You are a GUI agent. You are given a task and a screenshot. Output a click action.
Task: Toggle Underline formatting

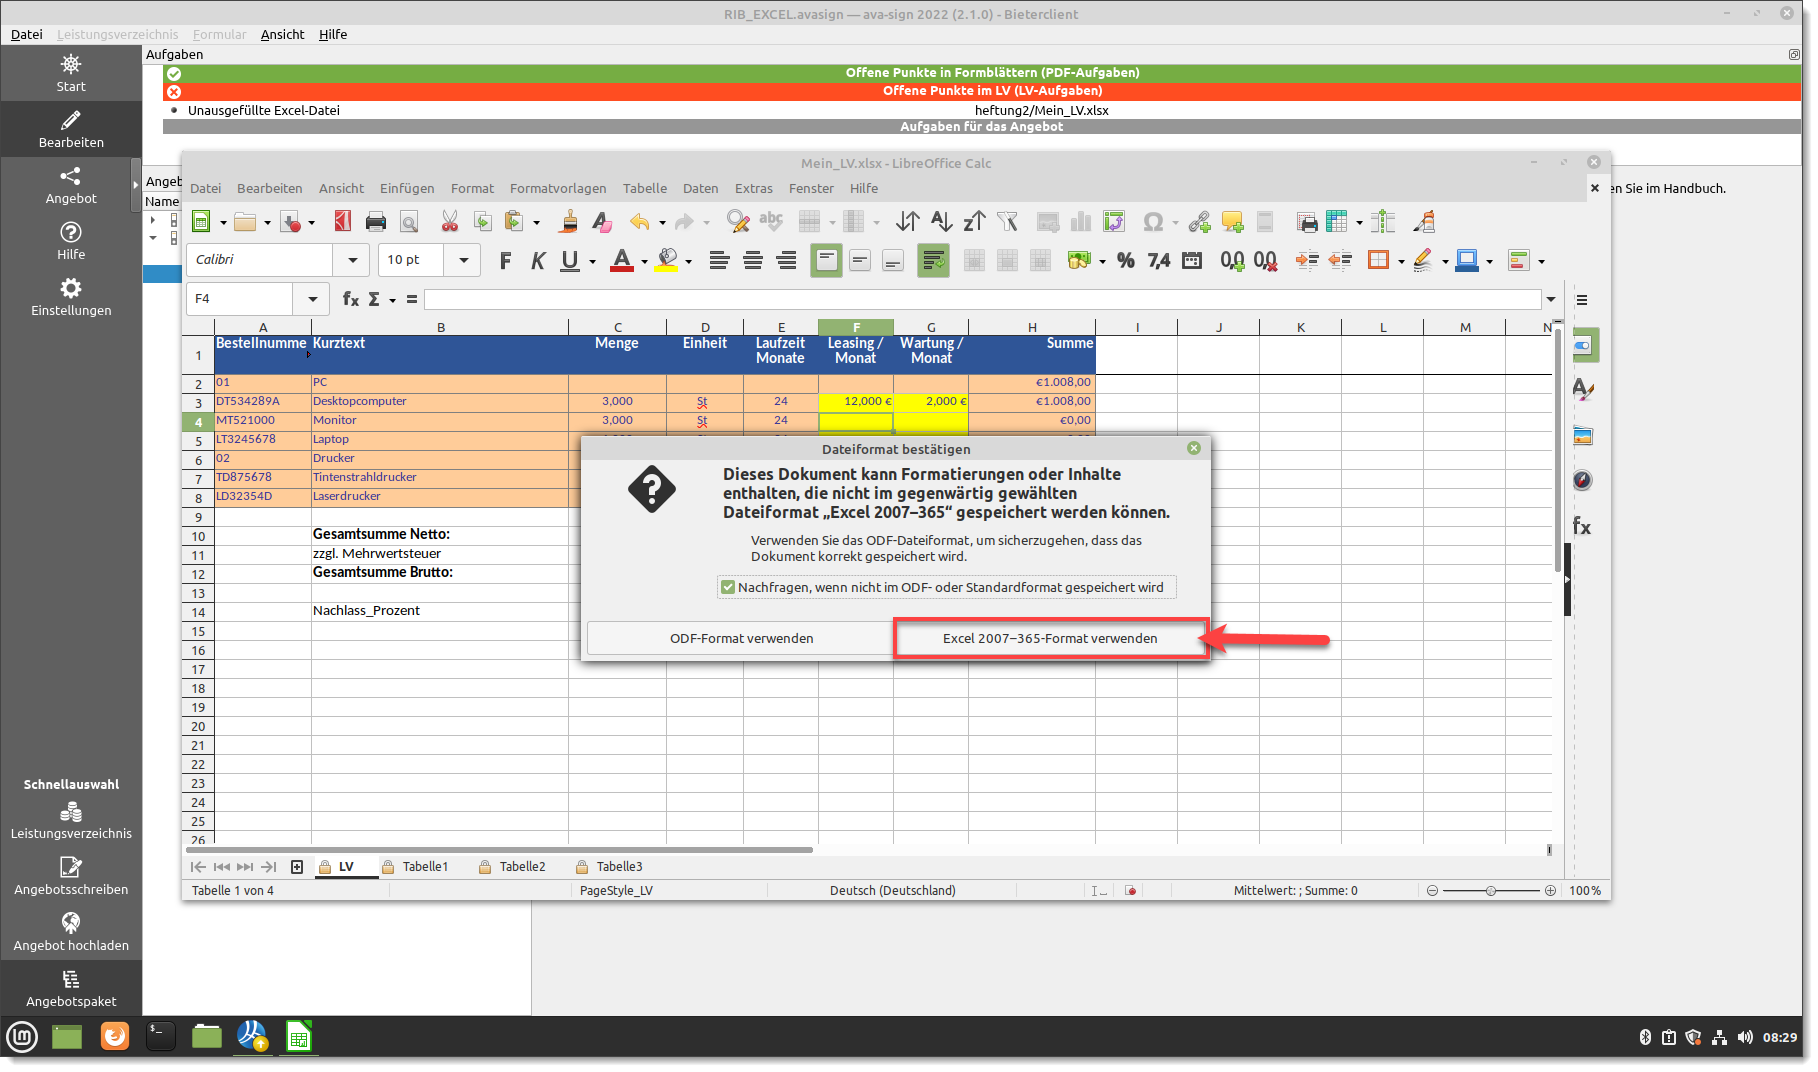tap(570, 260)
